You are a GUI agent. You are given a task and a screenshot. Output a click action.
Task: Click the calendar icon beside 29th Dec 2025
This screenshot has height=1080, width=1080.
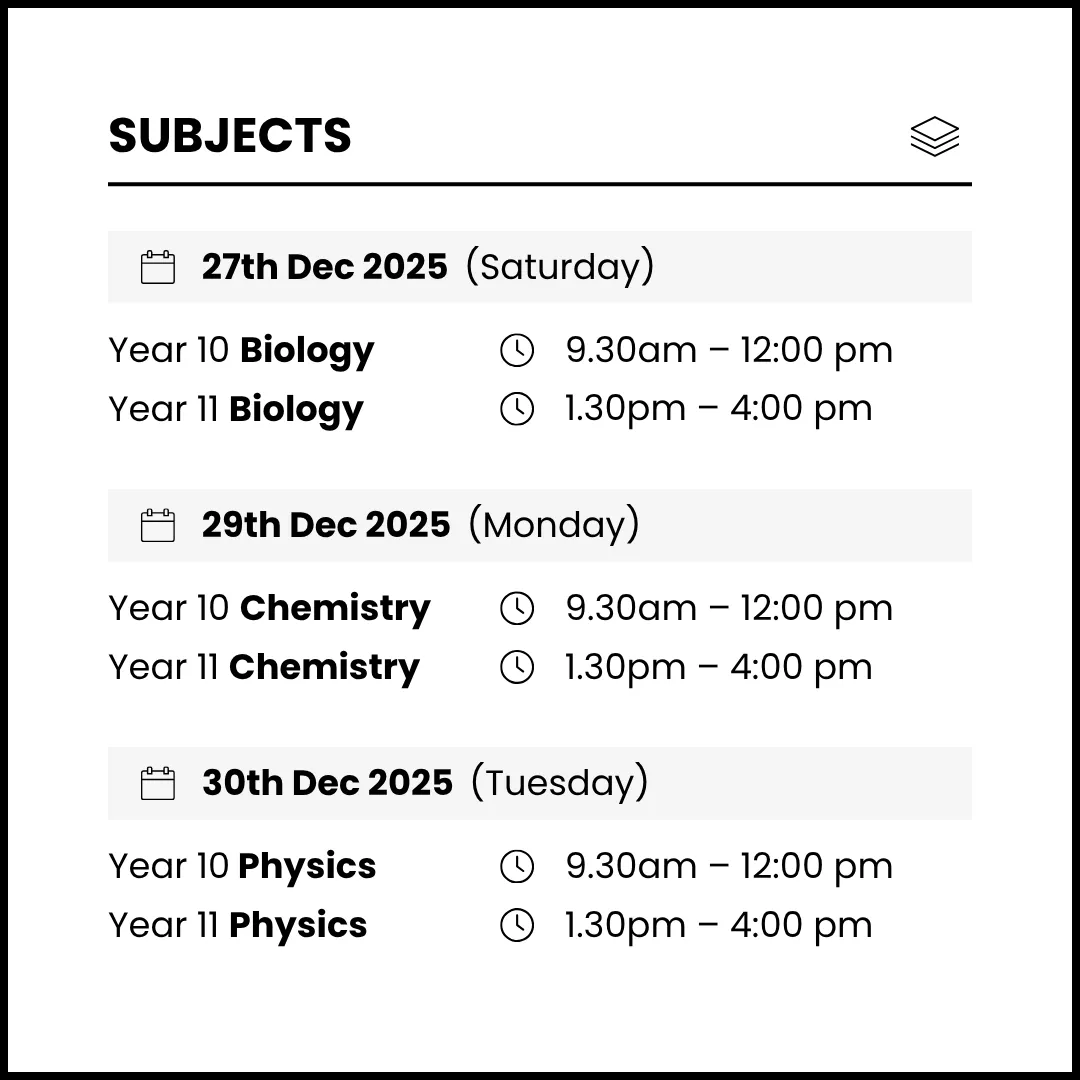click(158, 525)
